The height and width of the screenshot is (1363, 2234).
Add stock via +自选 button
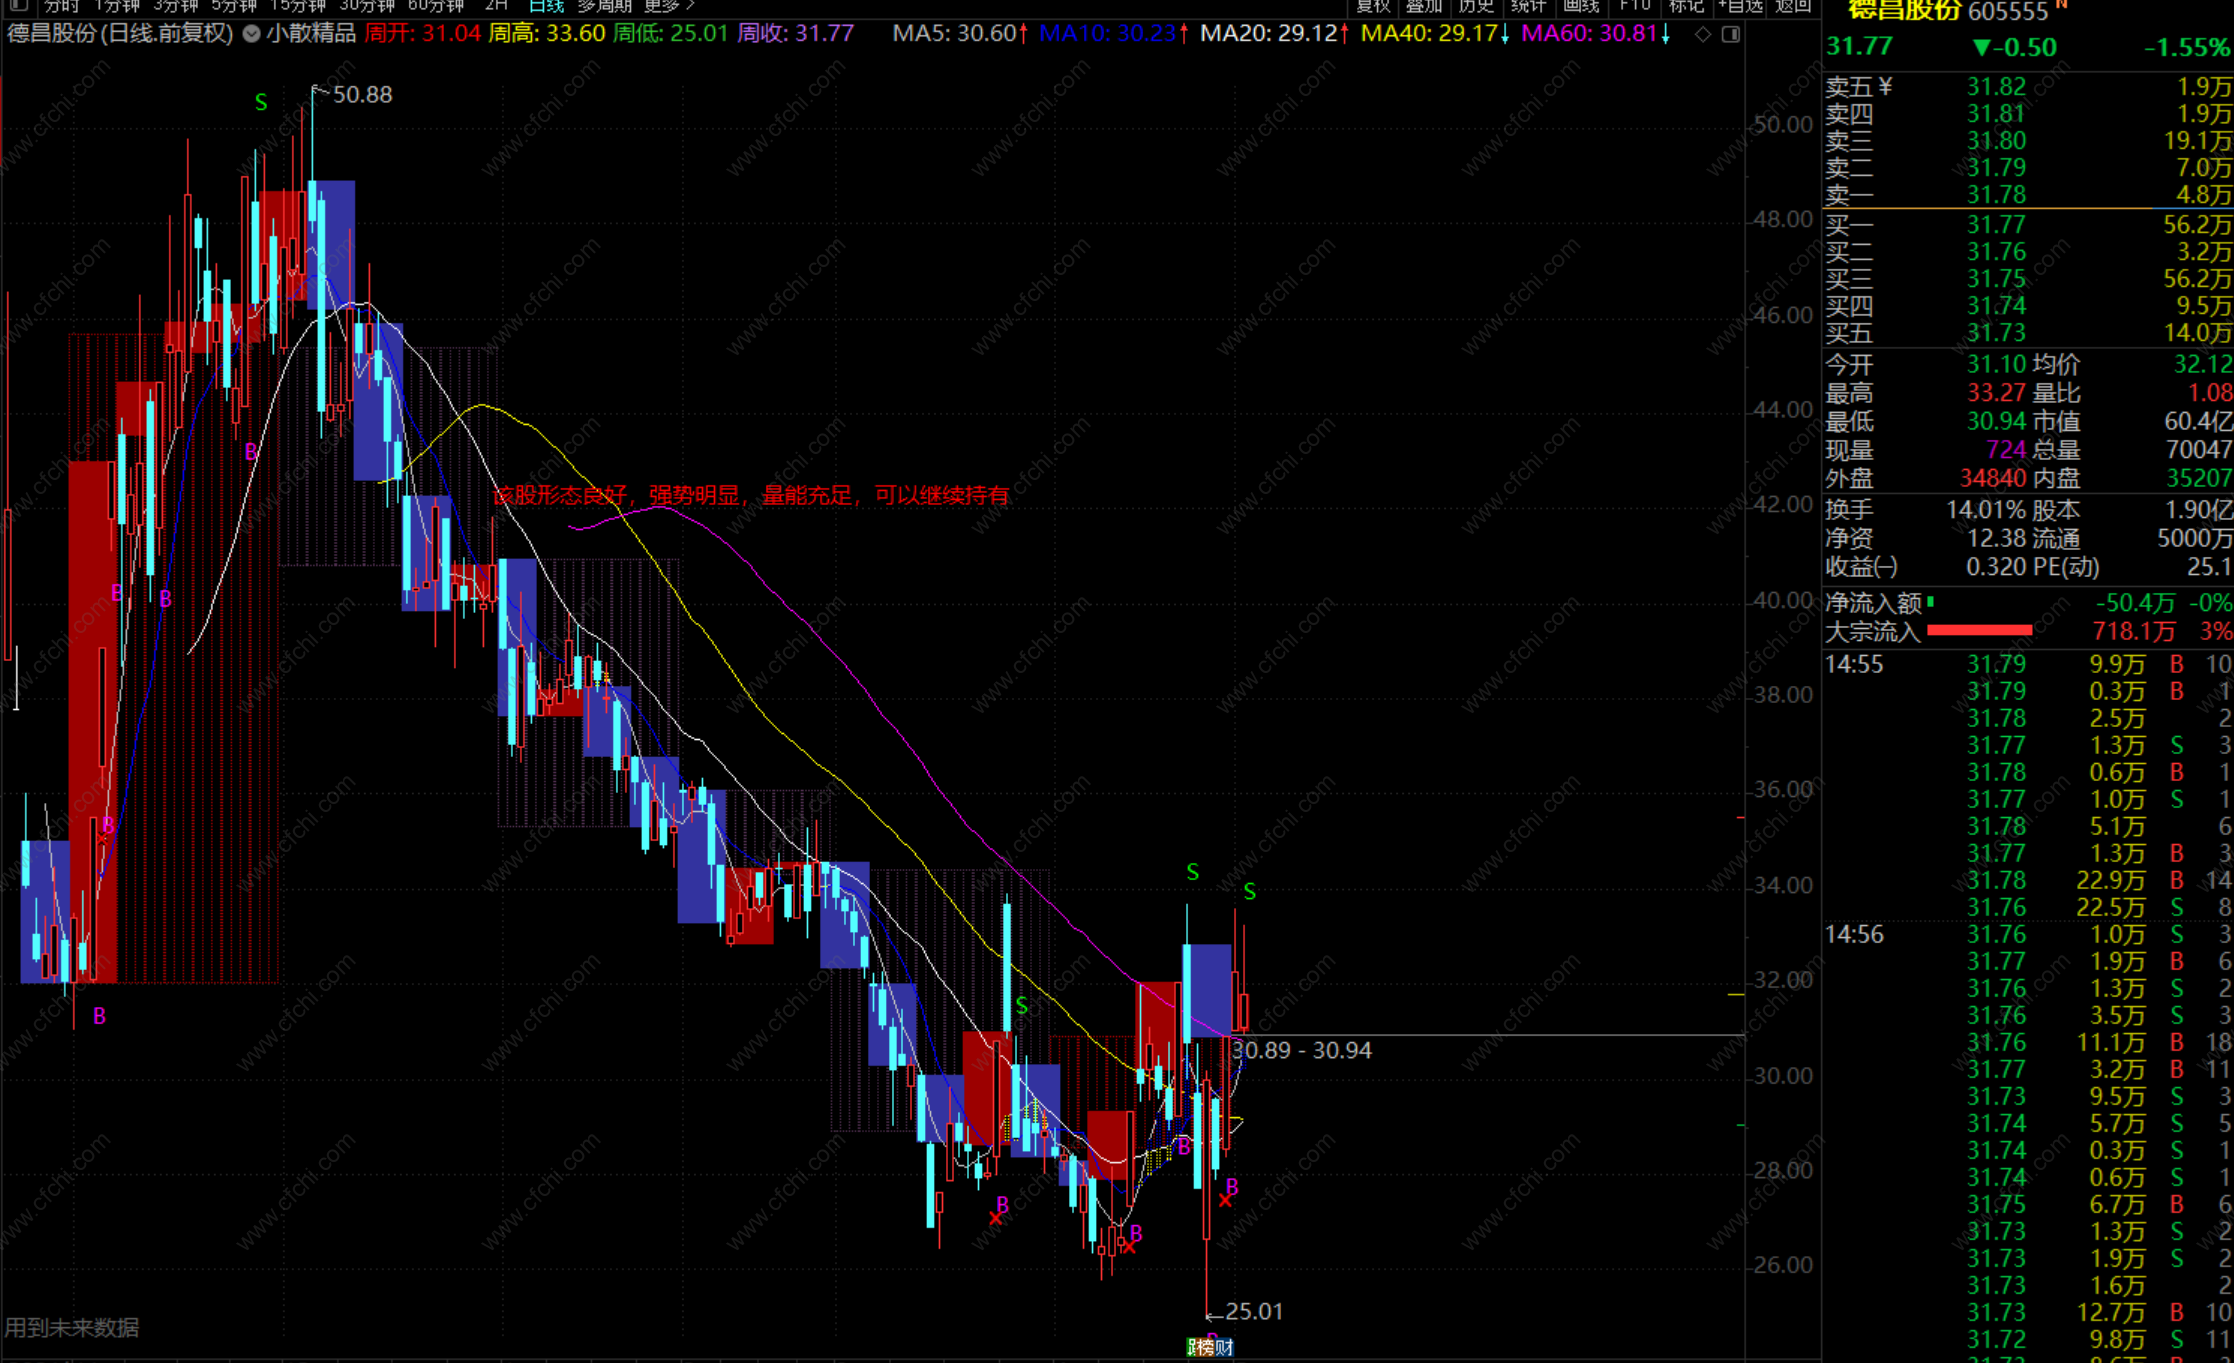pyautogui.click(x=1740, y=6)
